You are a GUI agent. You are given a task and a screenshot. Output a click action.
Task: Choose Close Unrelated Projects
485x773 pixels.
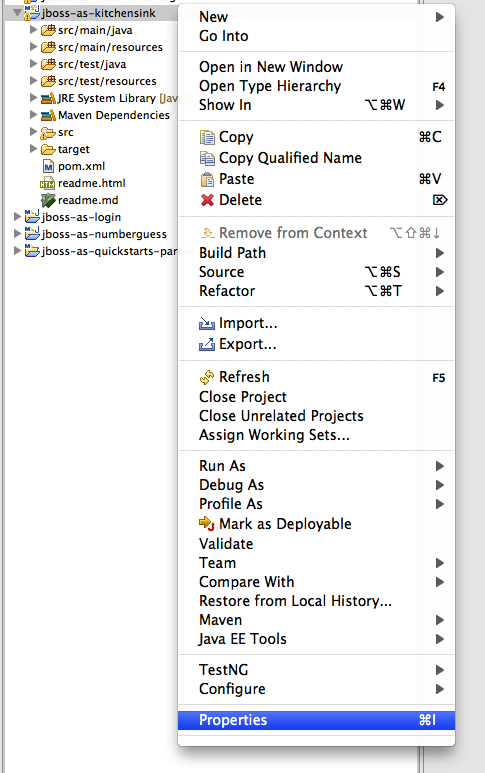[316, 416]
